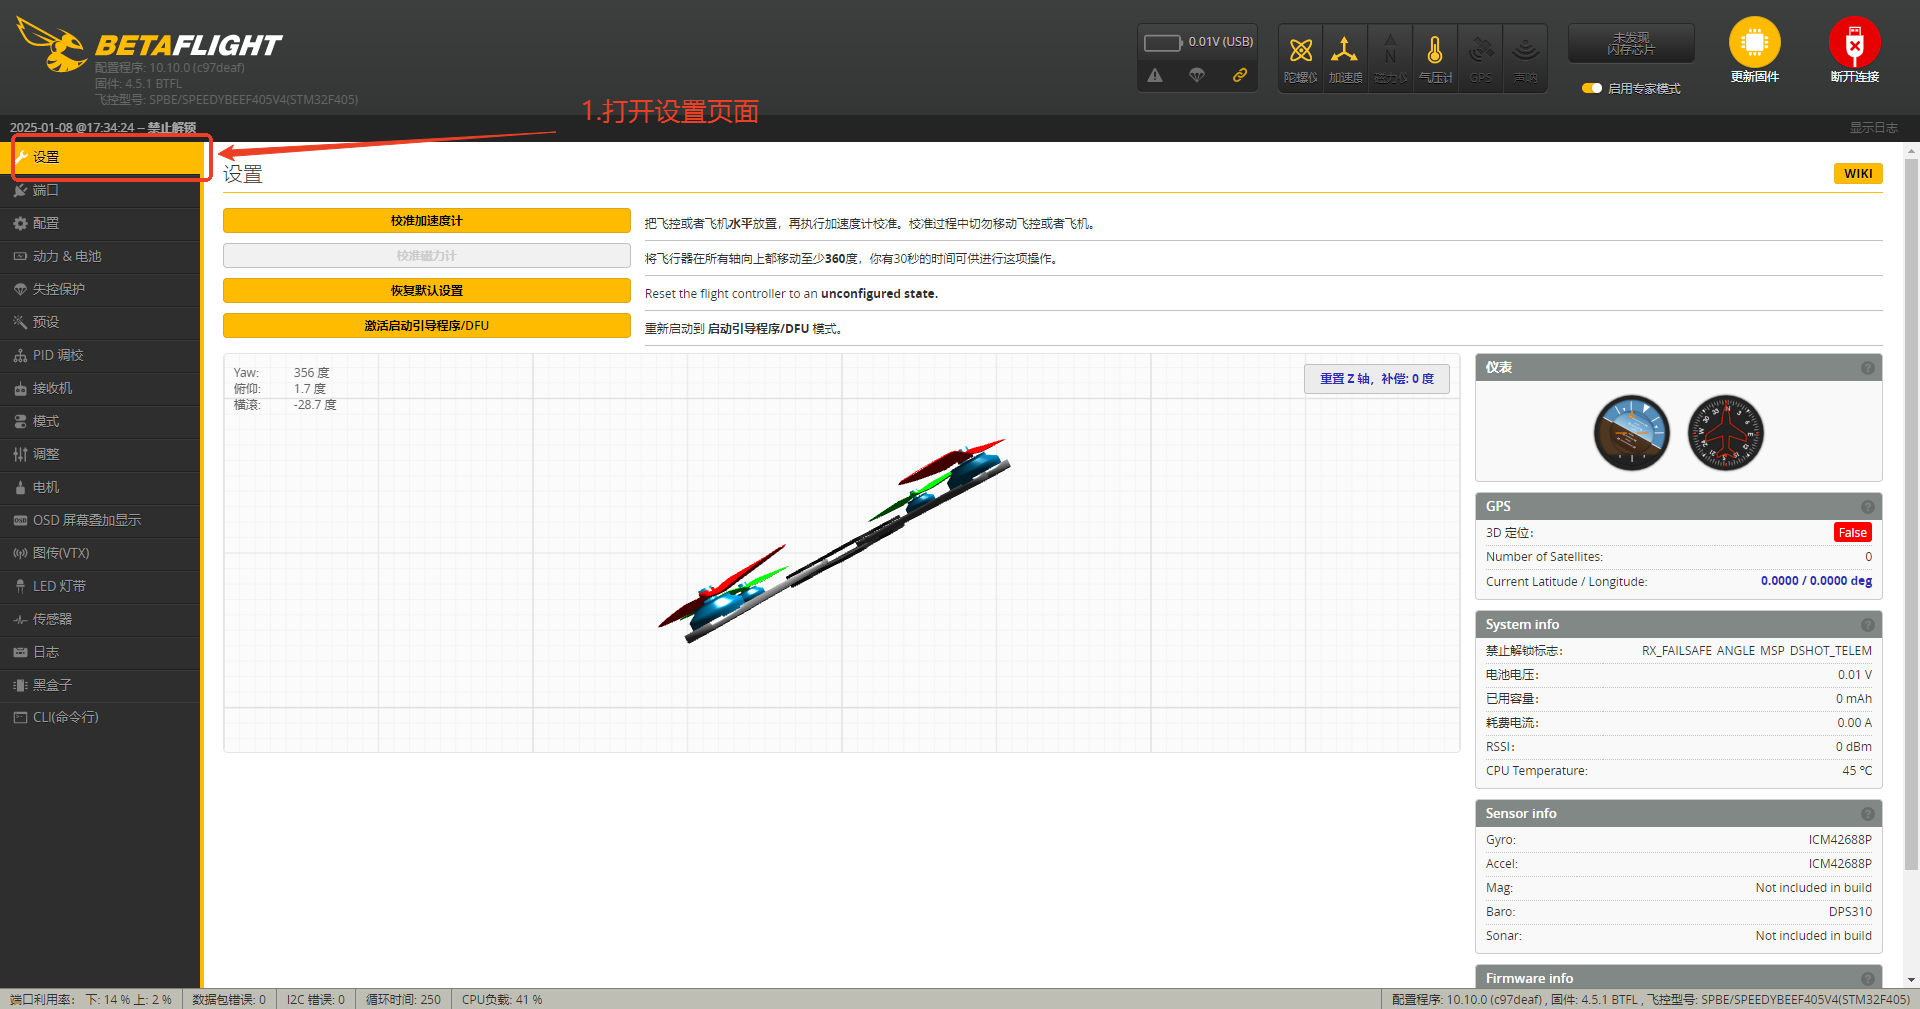
Task: Open the WIKI link
Action: 1858,174
